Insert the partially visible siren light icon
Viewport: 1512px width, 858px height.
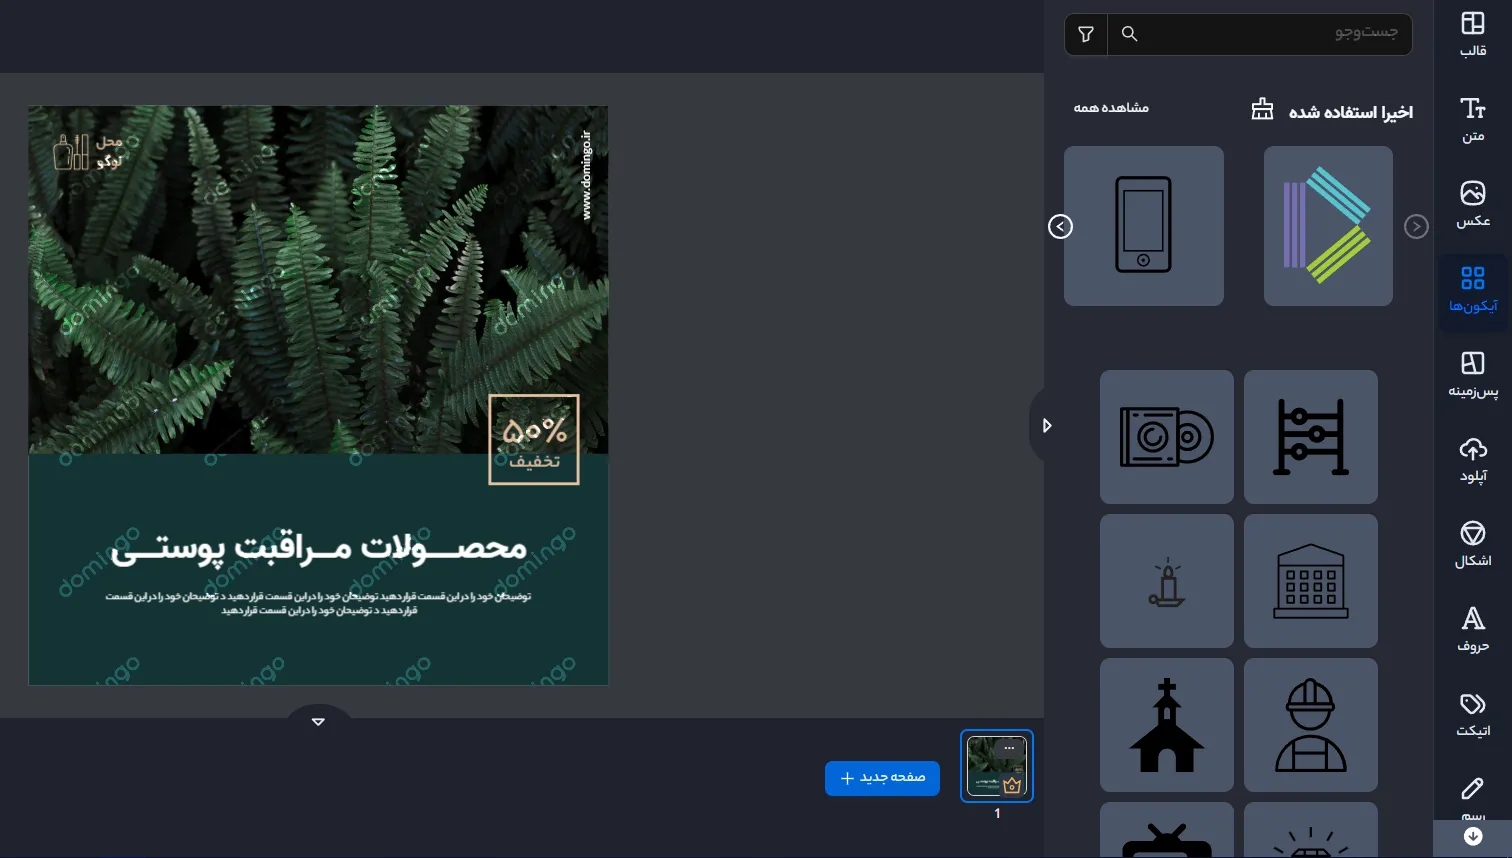1311,830
